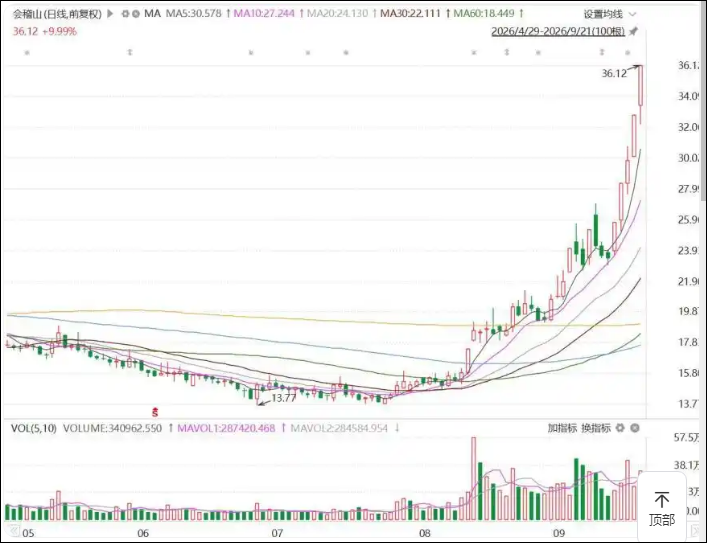The image size is (707, 543).
Task: Jump to the top with the 顶部 button
Action: coord(662,510)
